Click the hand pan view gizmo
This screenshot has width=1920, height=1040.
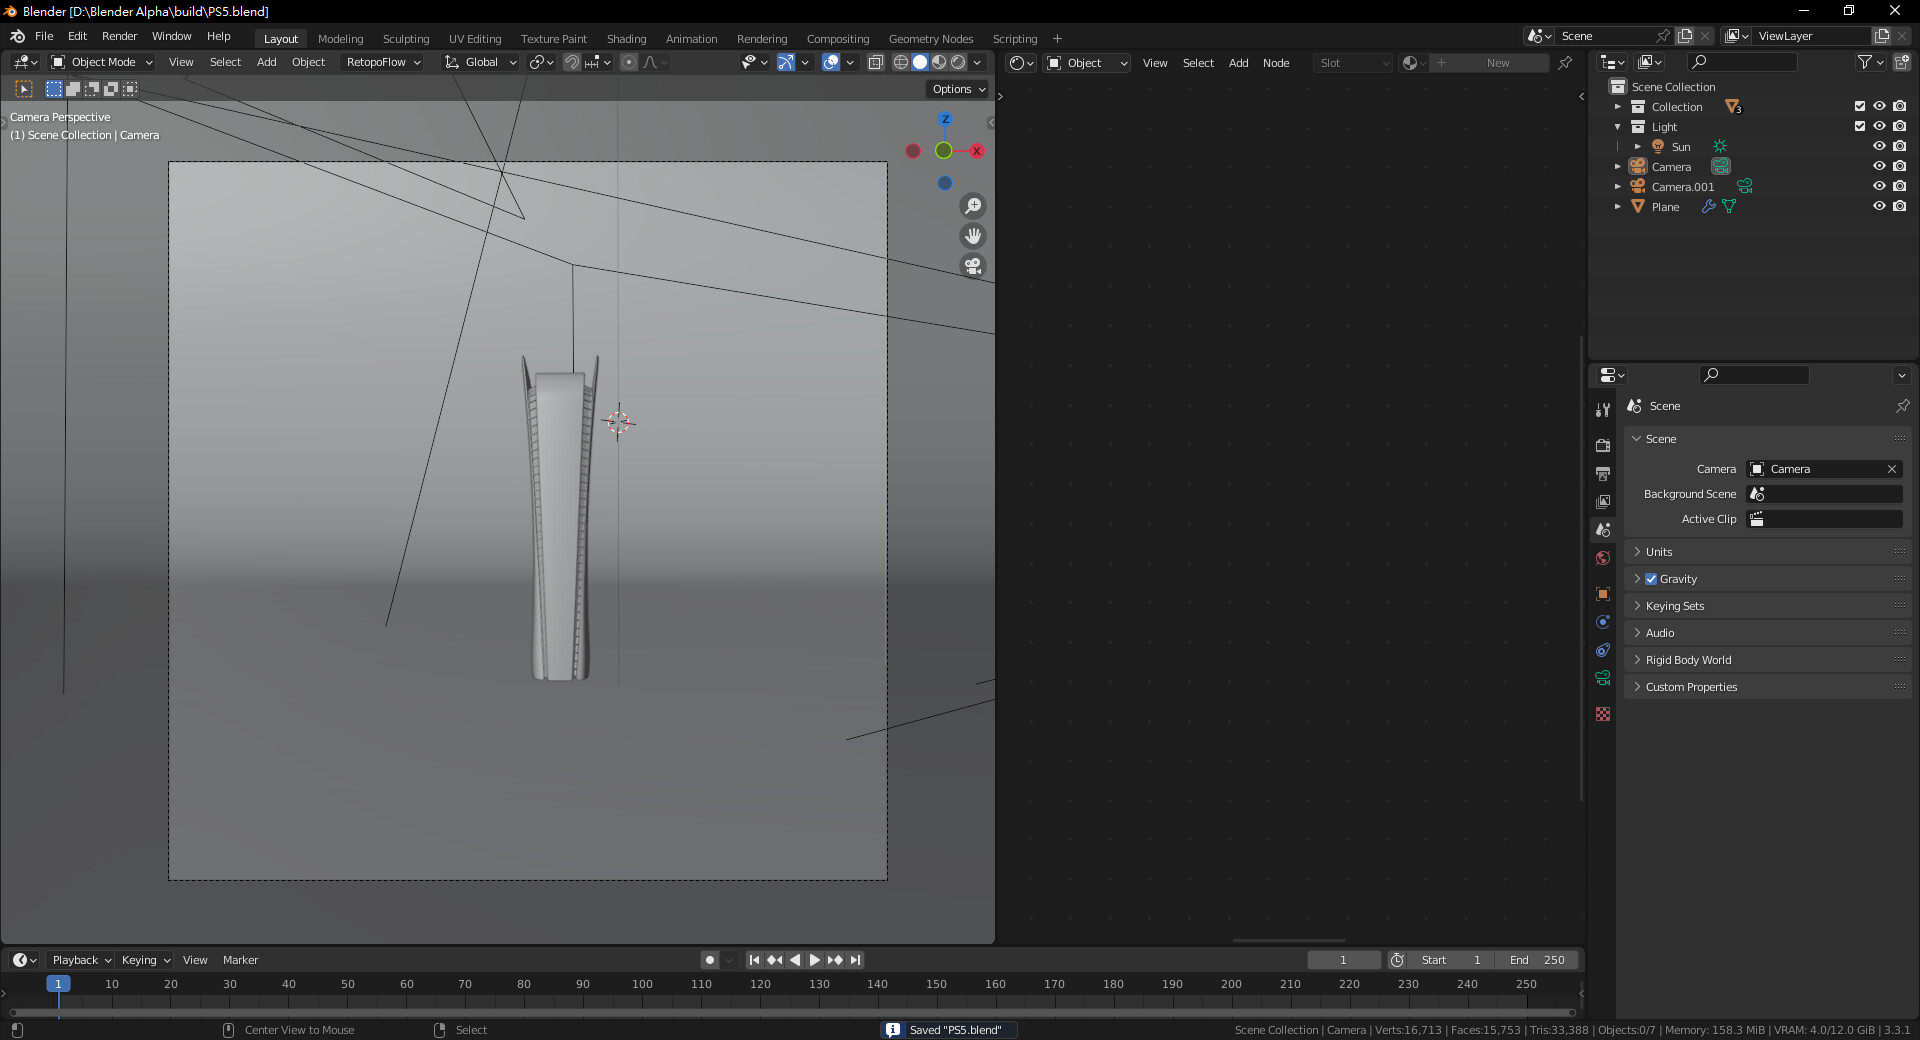point(972,236)
